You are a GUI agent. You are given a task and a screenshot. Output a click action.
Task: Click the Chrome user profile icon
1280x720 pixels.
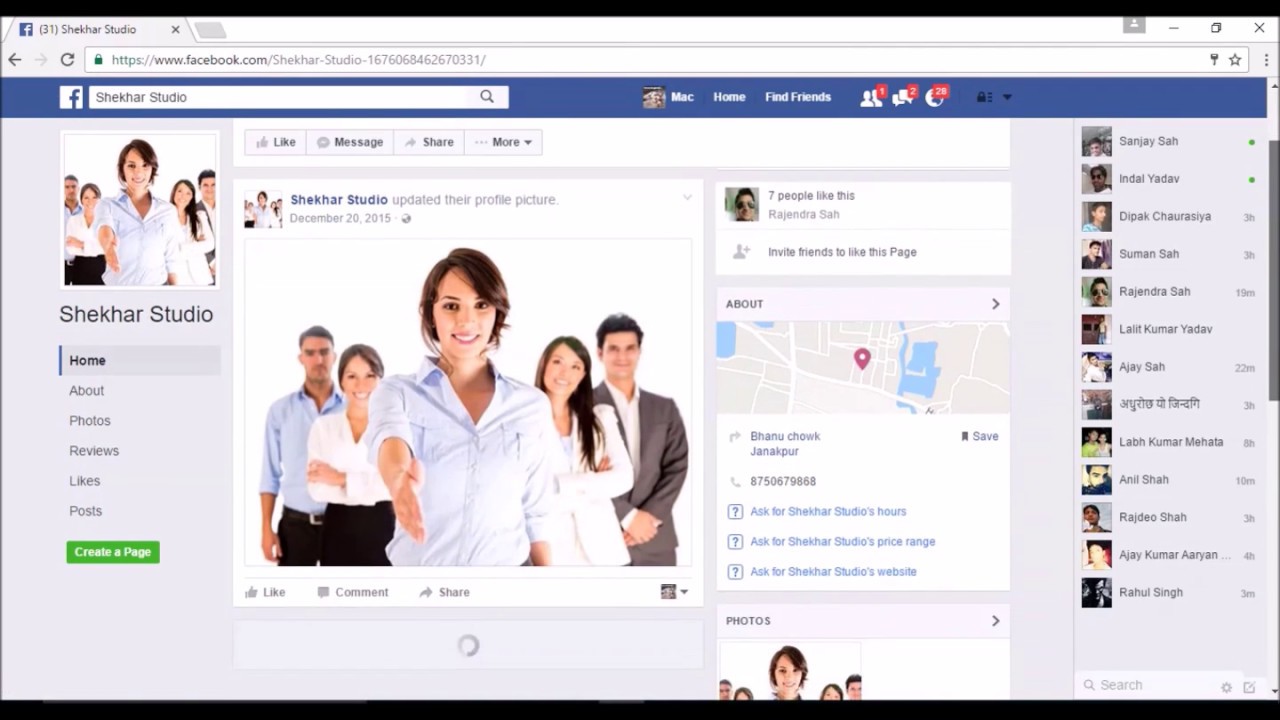(1134, 25)
